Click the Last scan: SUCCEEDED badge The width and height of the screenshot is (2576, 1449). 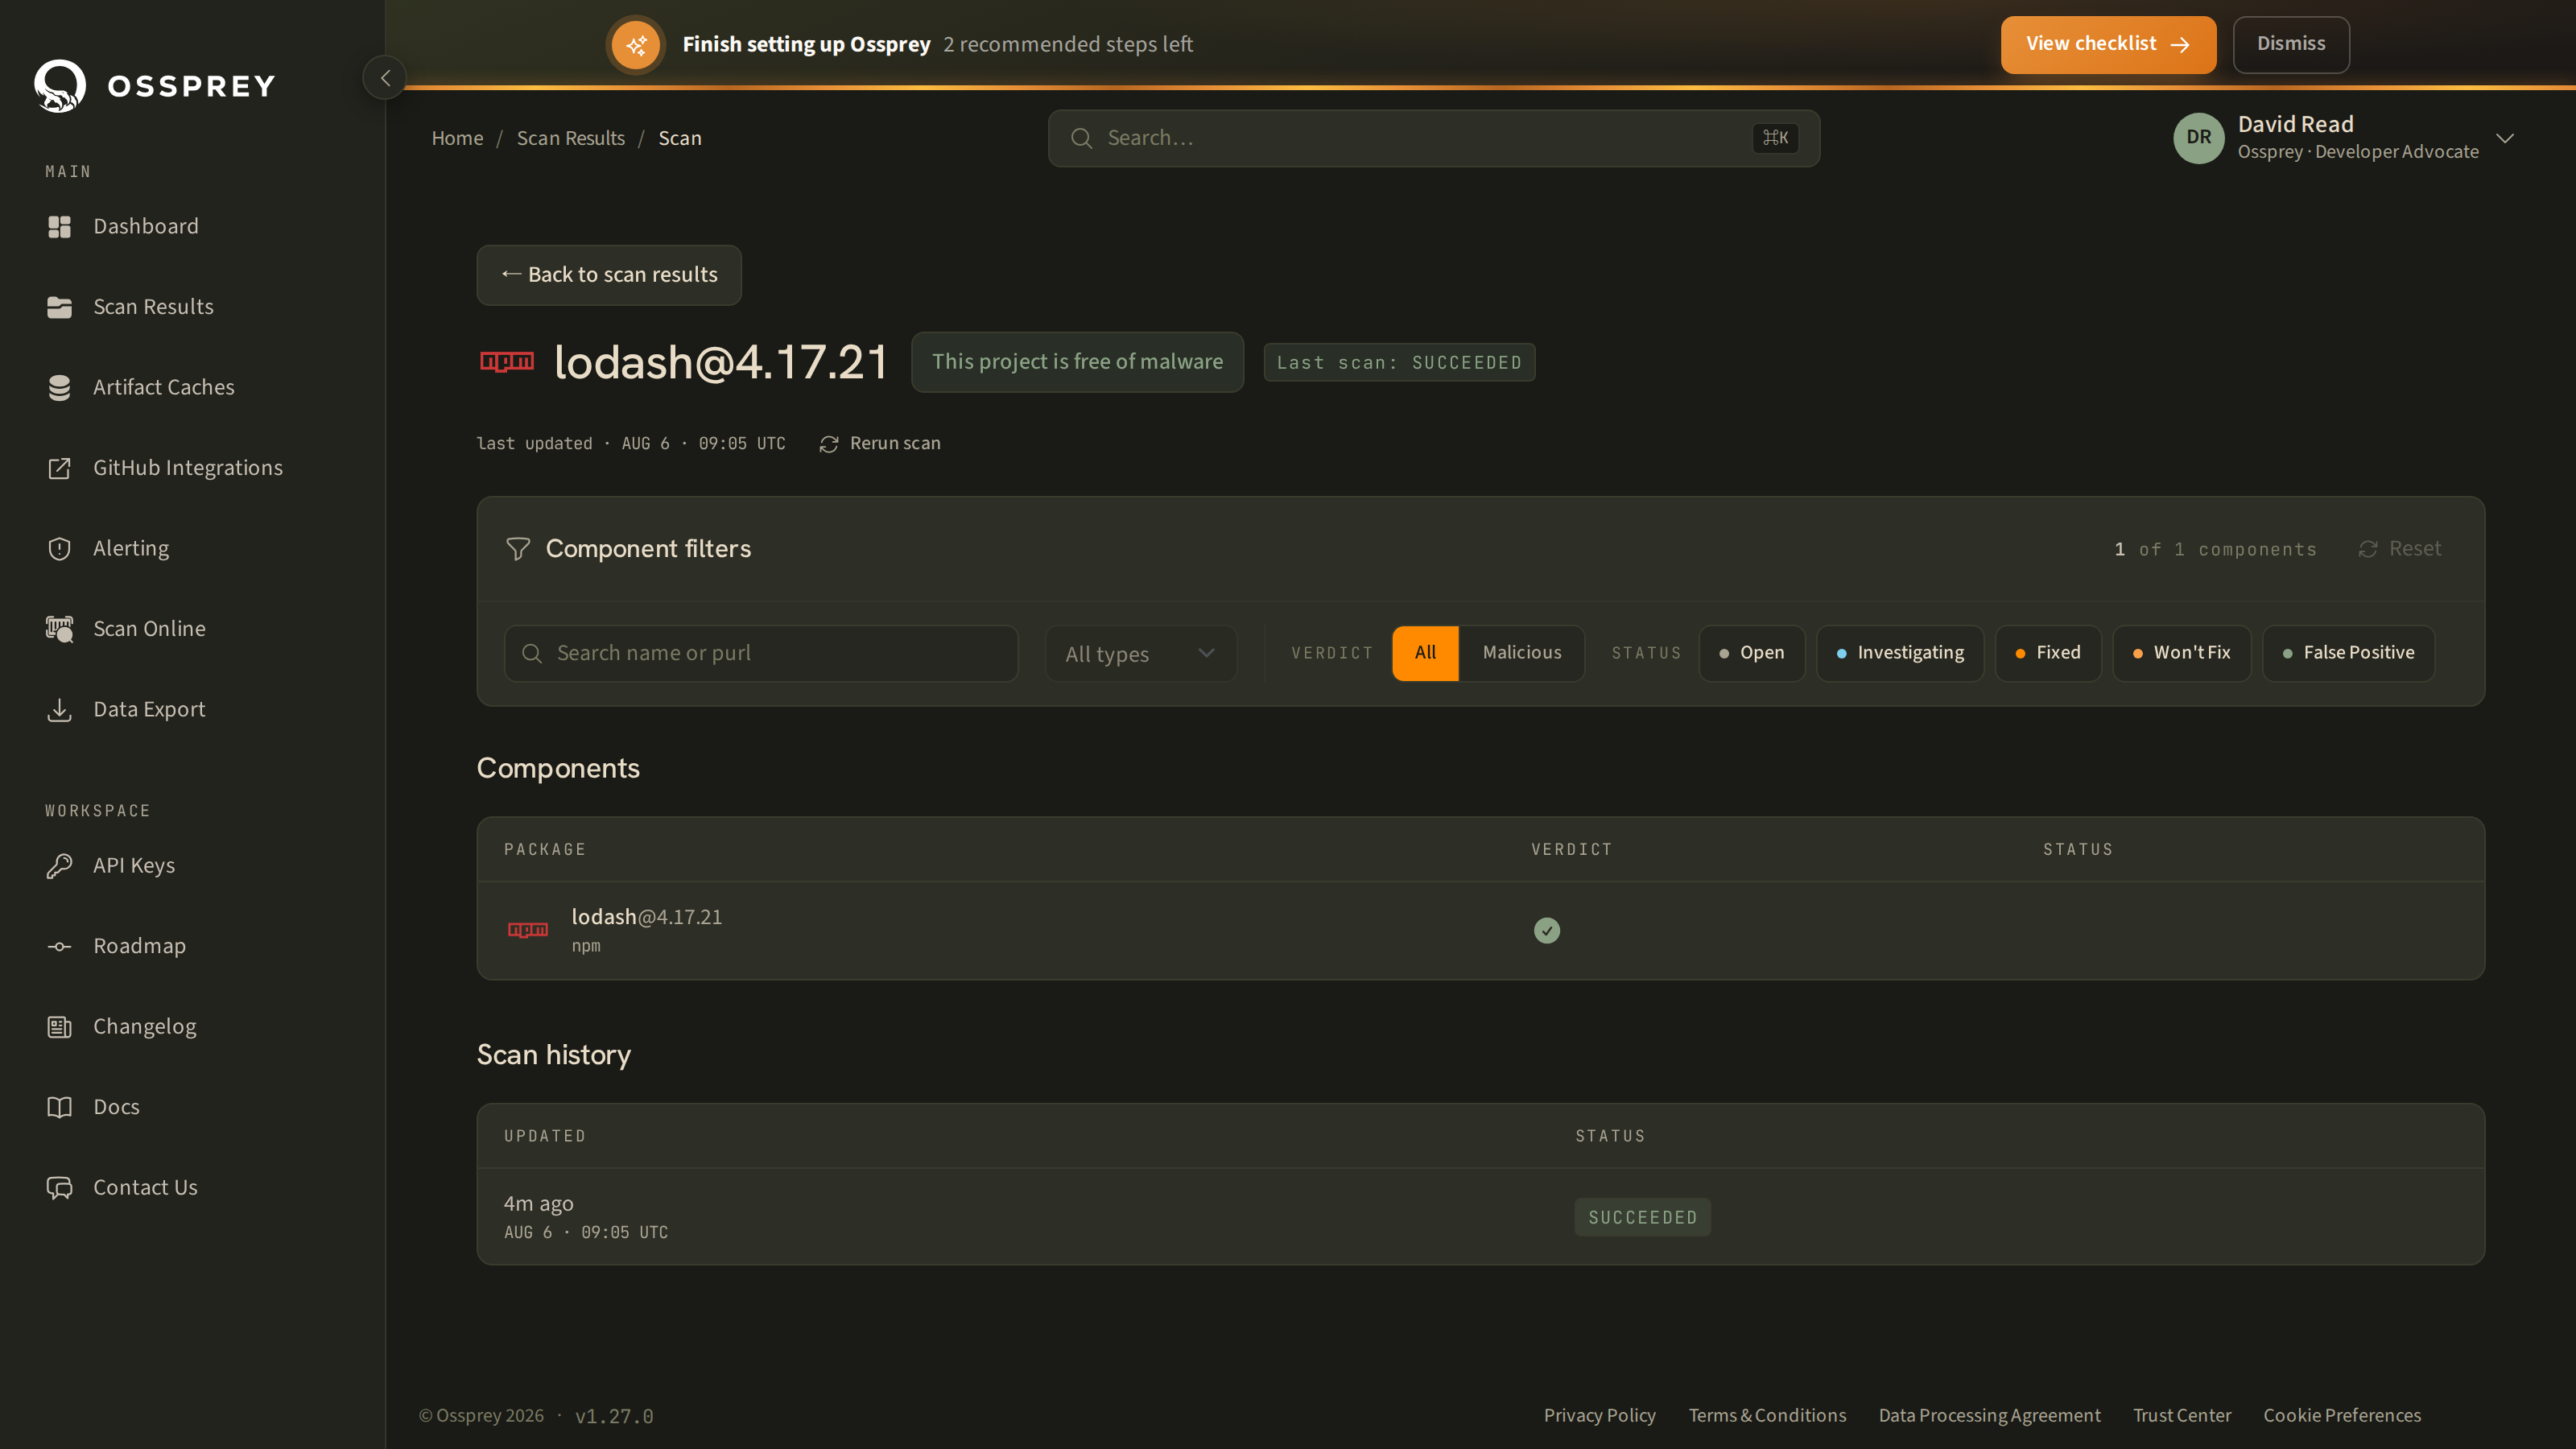(x=1399, y=363)
